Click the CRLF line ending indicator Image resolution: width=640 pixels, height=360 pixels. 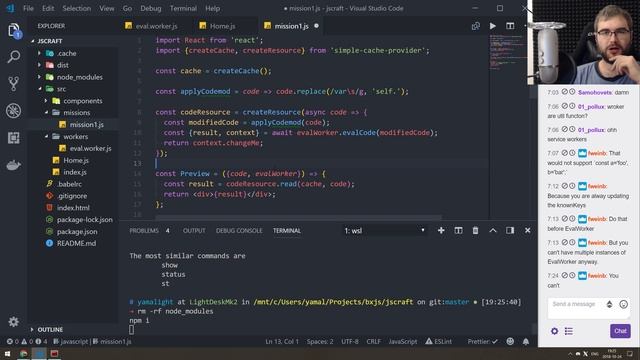click(x=373, y=341)
